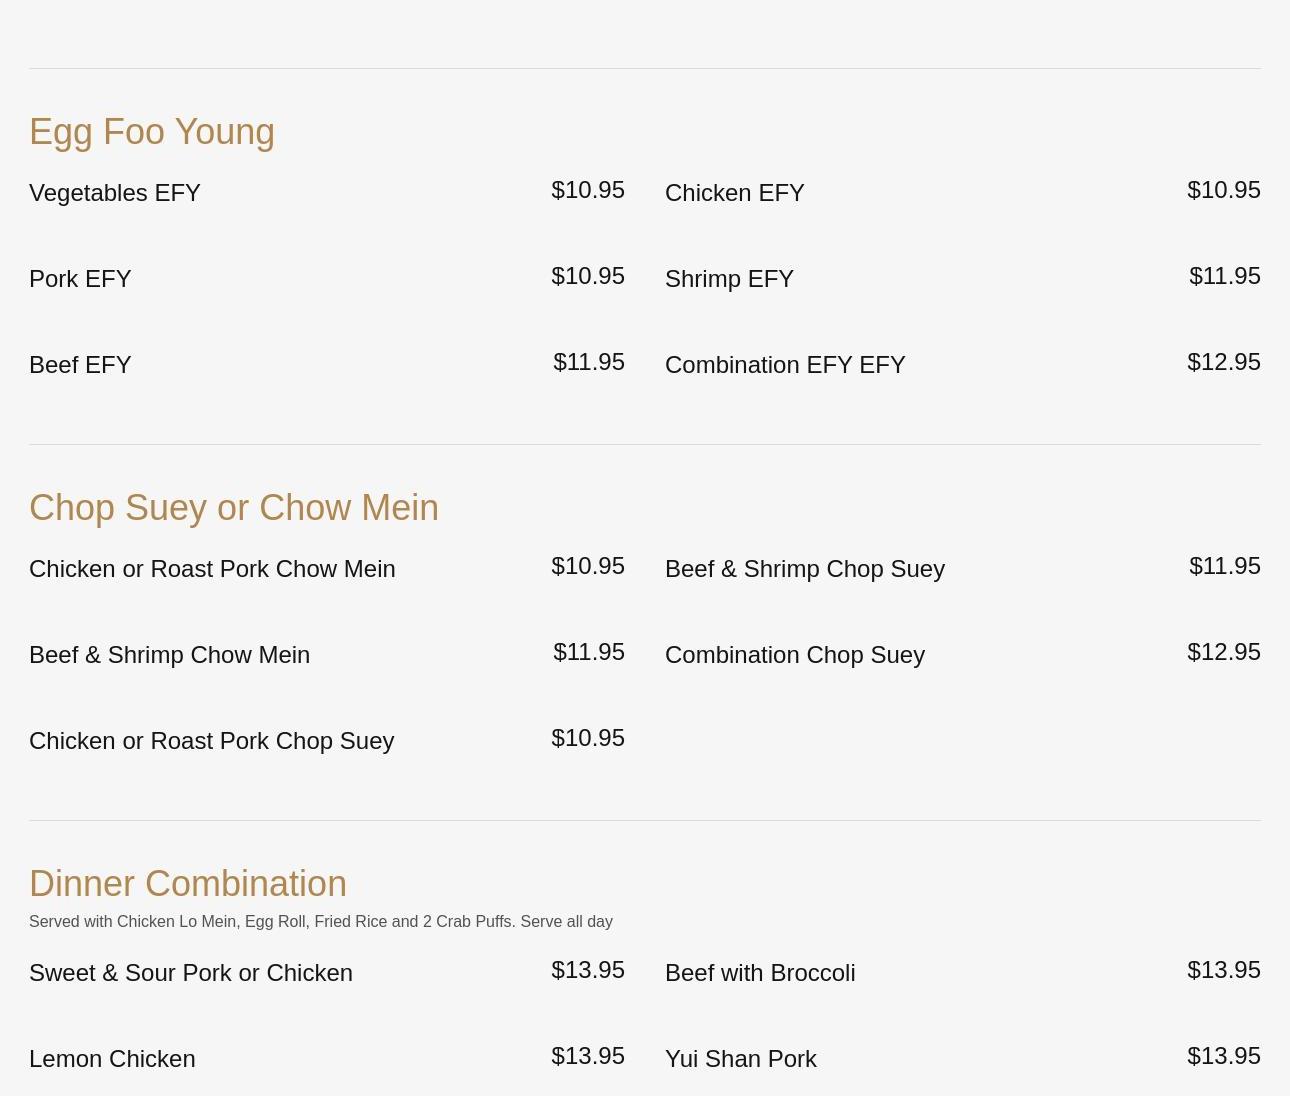Pick the Beef EFY item
This screenshot has height=1096, width=1290.
80,365
